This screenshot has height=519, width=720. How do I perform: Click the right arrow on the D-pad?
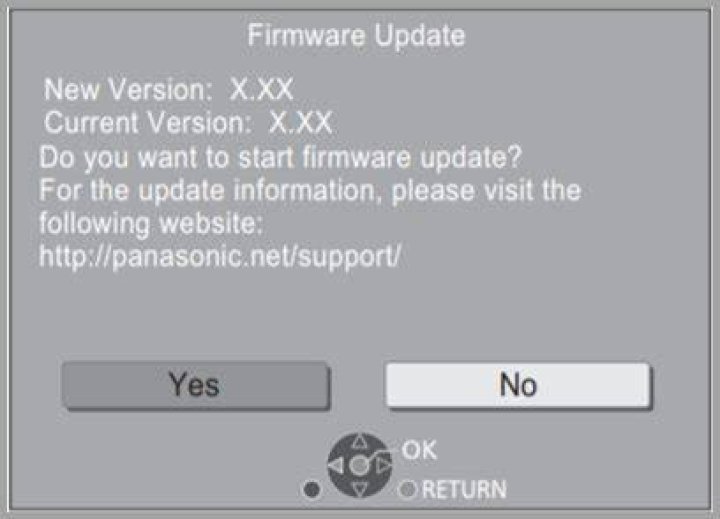click(383, 466)
